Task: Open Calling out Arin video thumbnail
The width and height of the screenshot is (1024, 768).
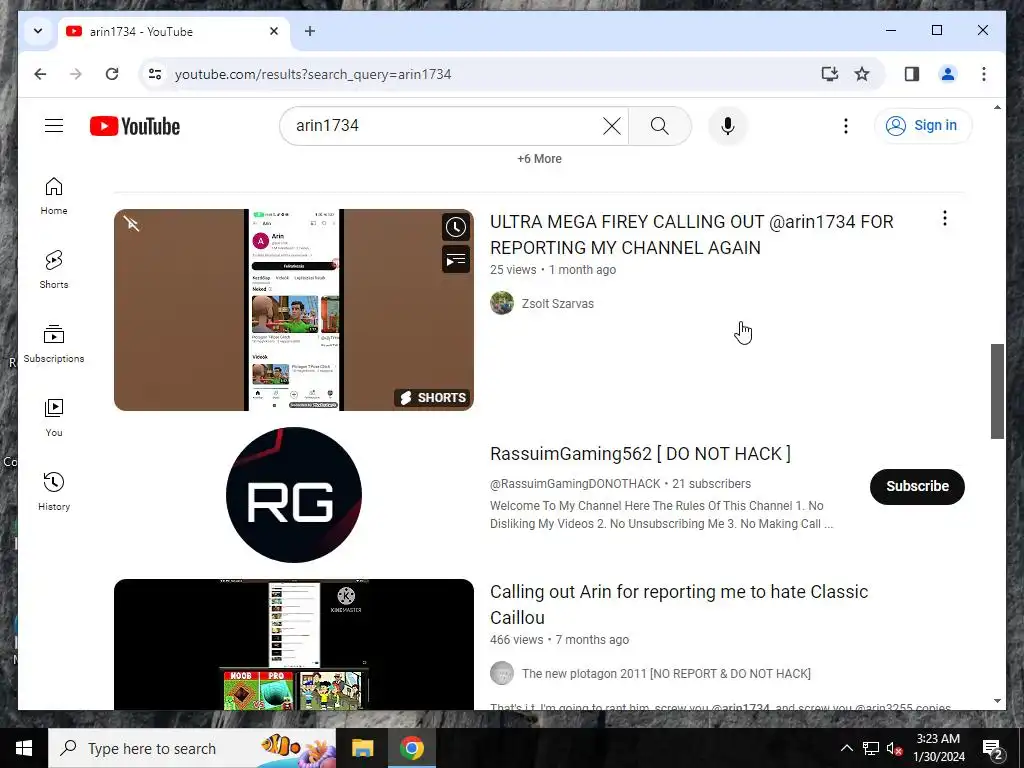Action: click(x=294, y=644)
